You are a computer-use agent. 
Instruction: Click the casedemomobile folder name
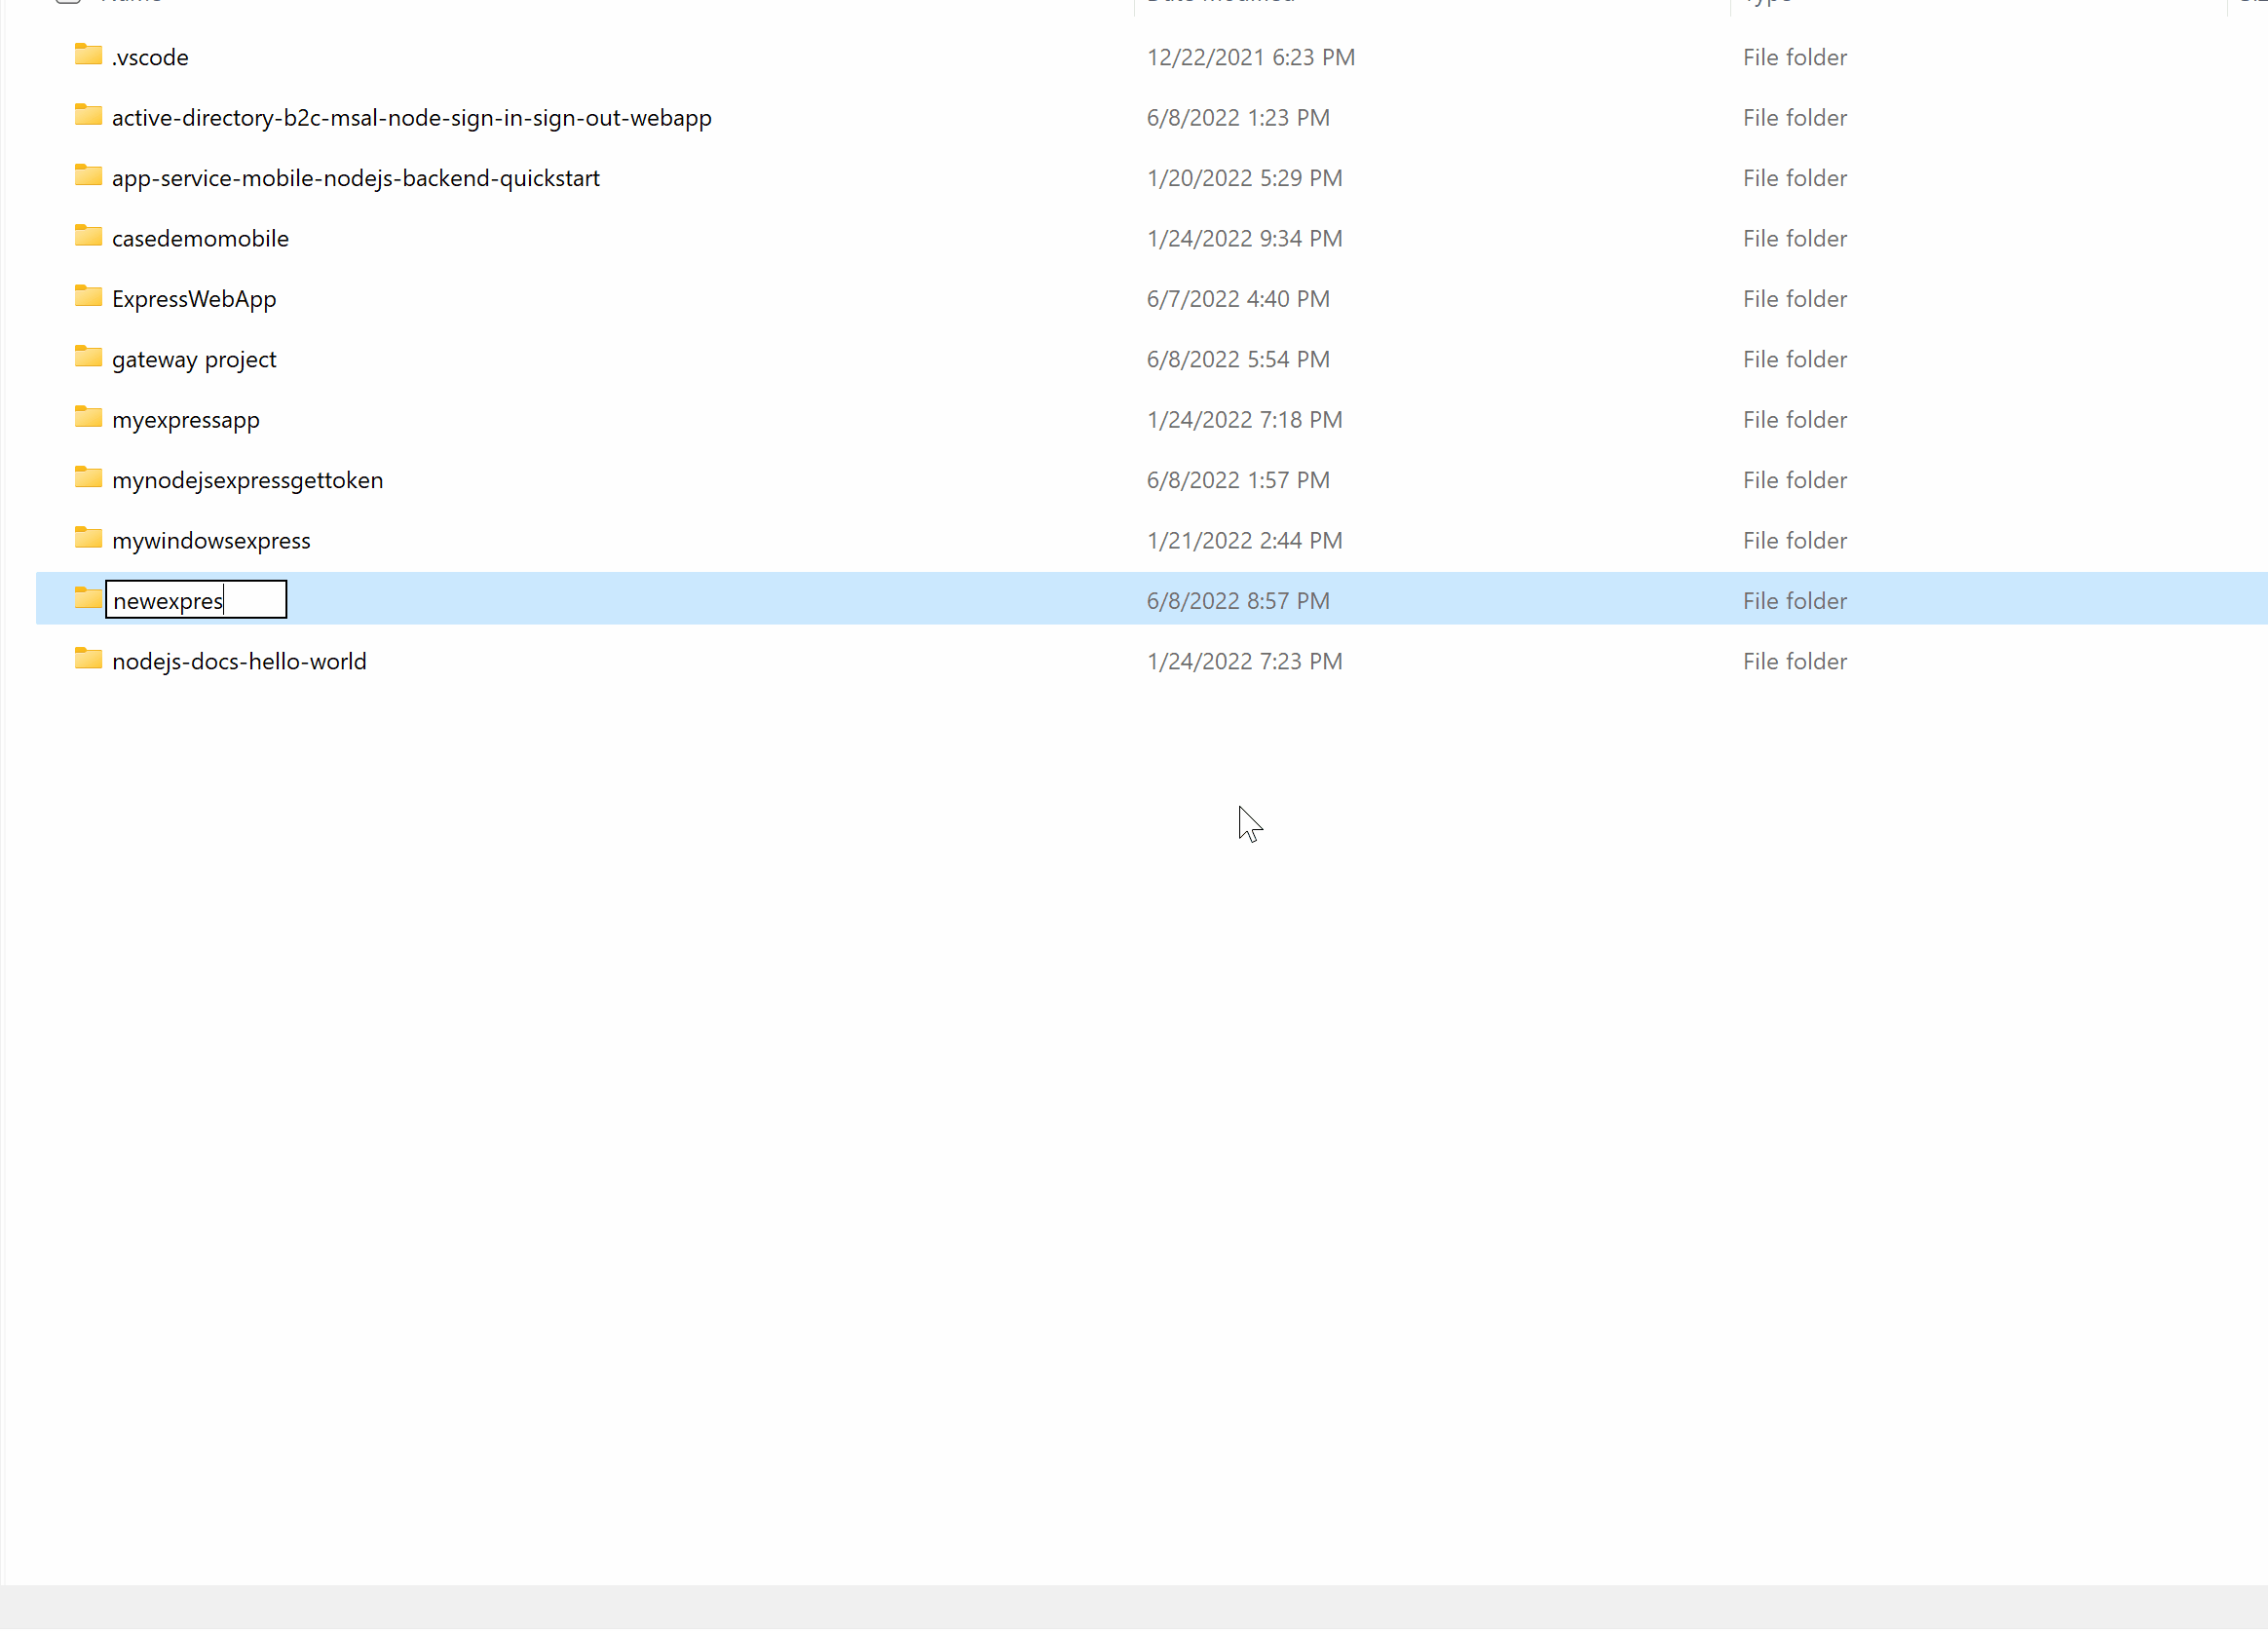click(200, 239)
